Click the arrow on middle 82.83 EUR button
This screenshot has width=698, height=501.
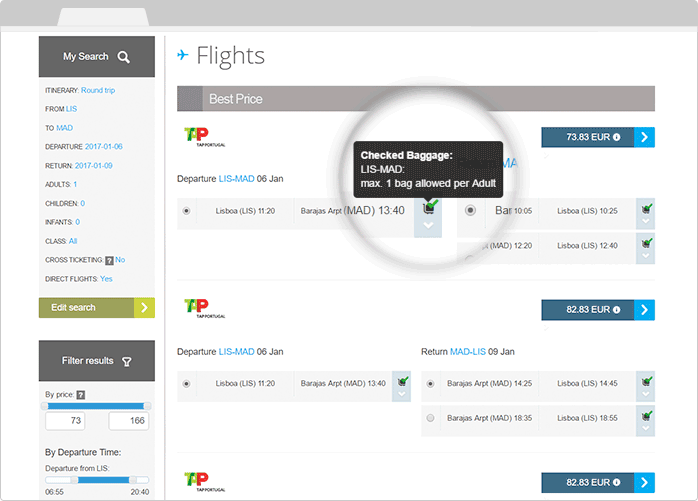tap(645, 310)
